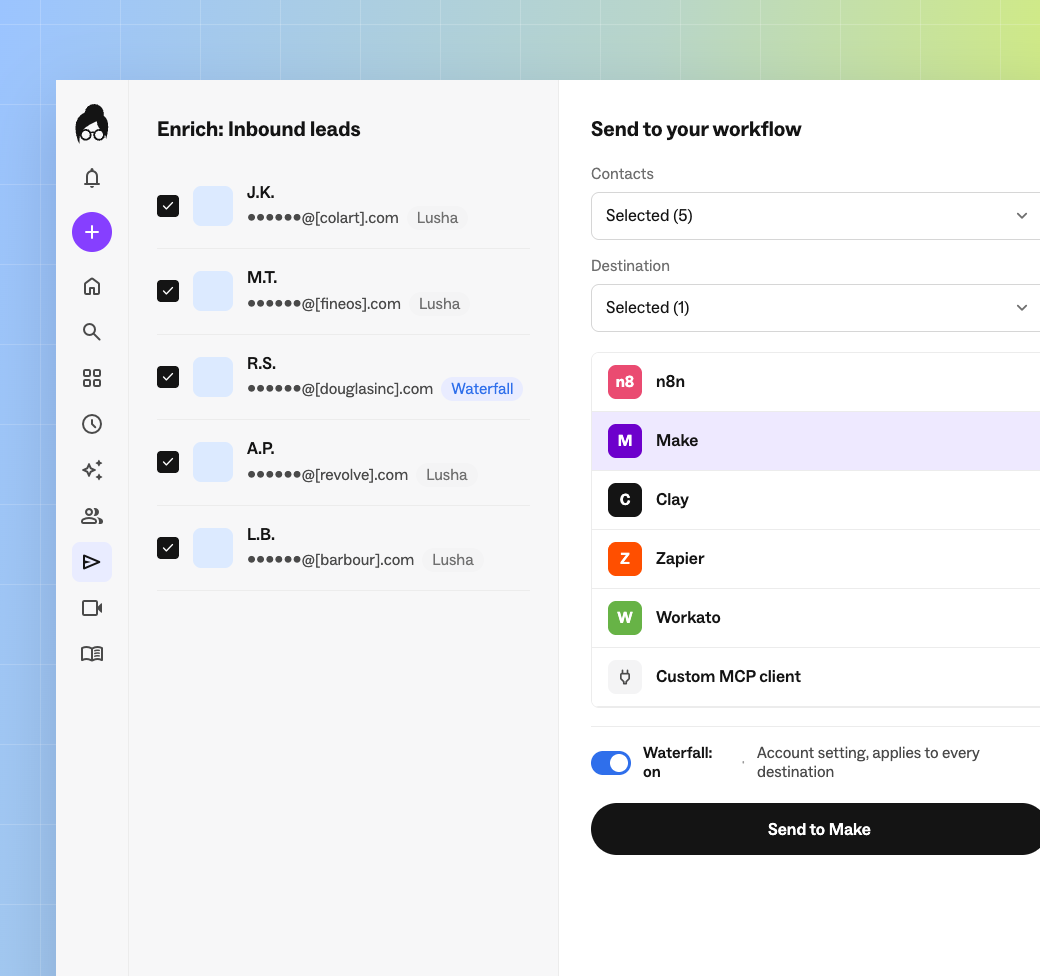Open the video camera icon
This screenshot has height=976, width=1040.
click(x=92, y=607)
